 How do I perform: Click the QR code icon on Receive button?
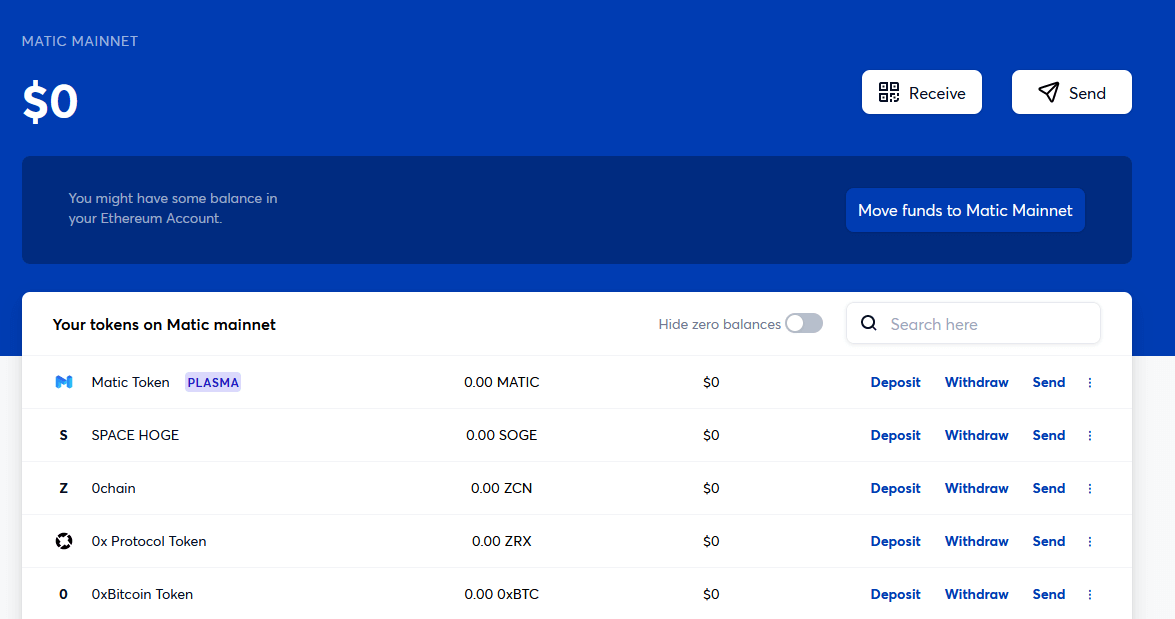click(x=888, y=92)
